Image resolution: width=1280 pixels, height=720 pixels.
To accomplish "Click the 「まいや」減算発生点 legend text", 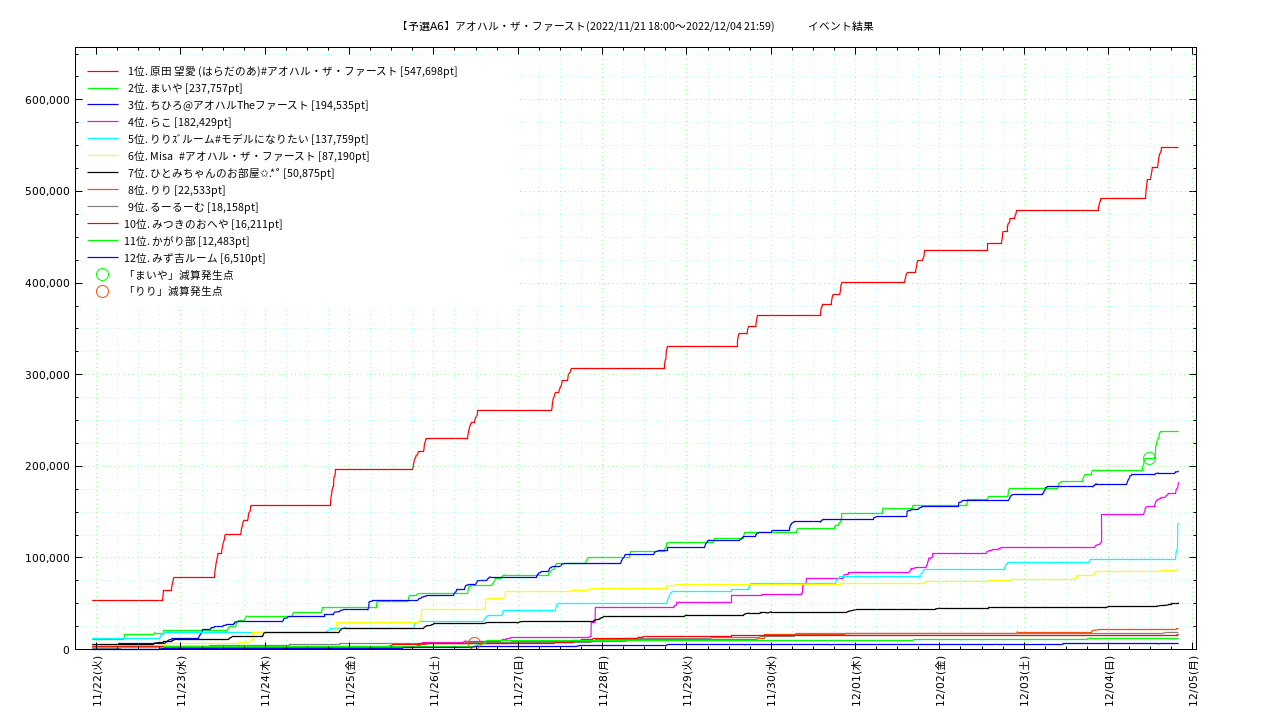I will (x=179, y=275).
